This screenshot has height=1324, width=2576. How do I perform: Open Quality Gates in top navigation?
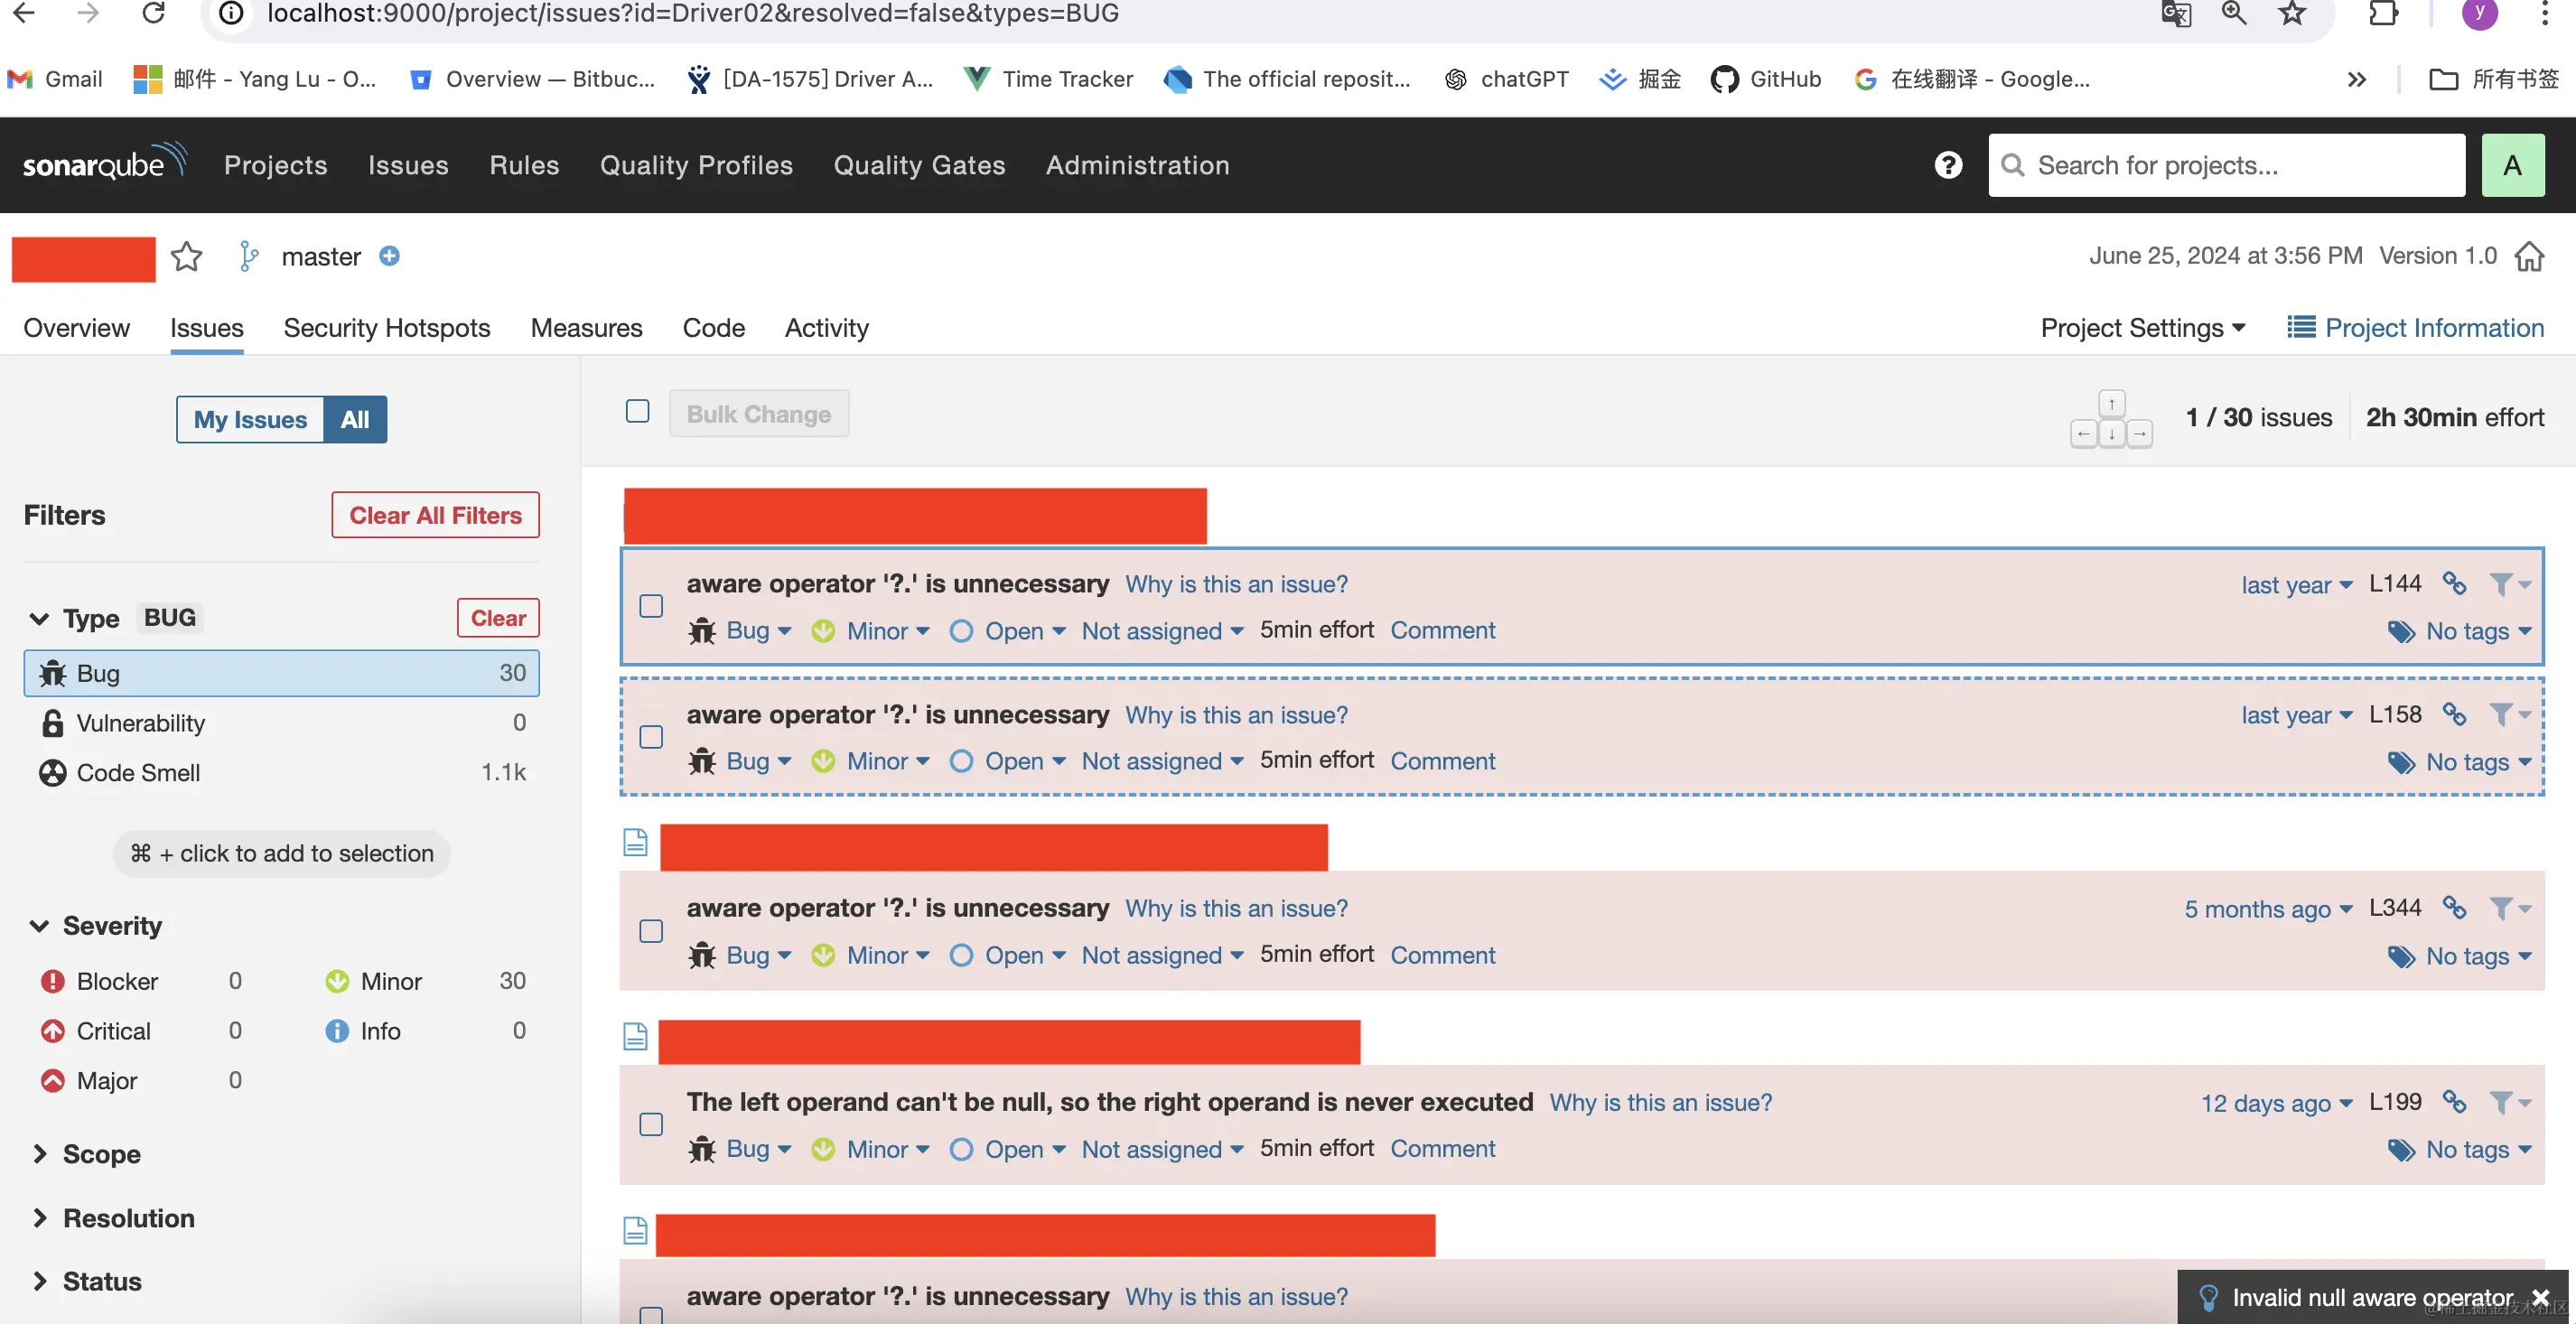919,165
